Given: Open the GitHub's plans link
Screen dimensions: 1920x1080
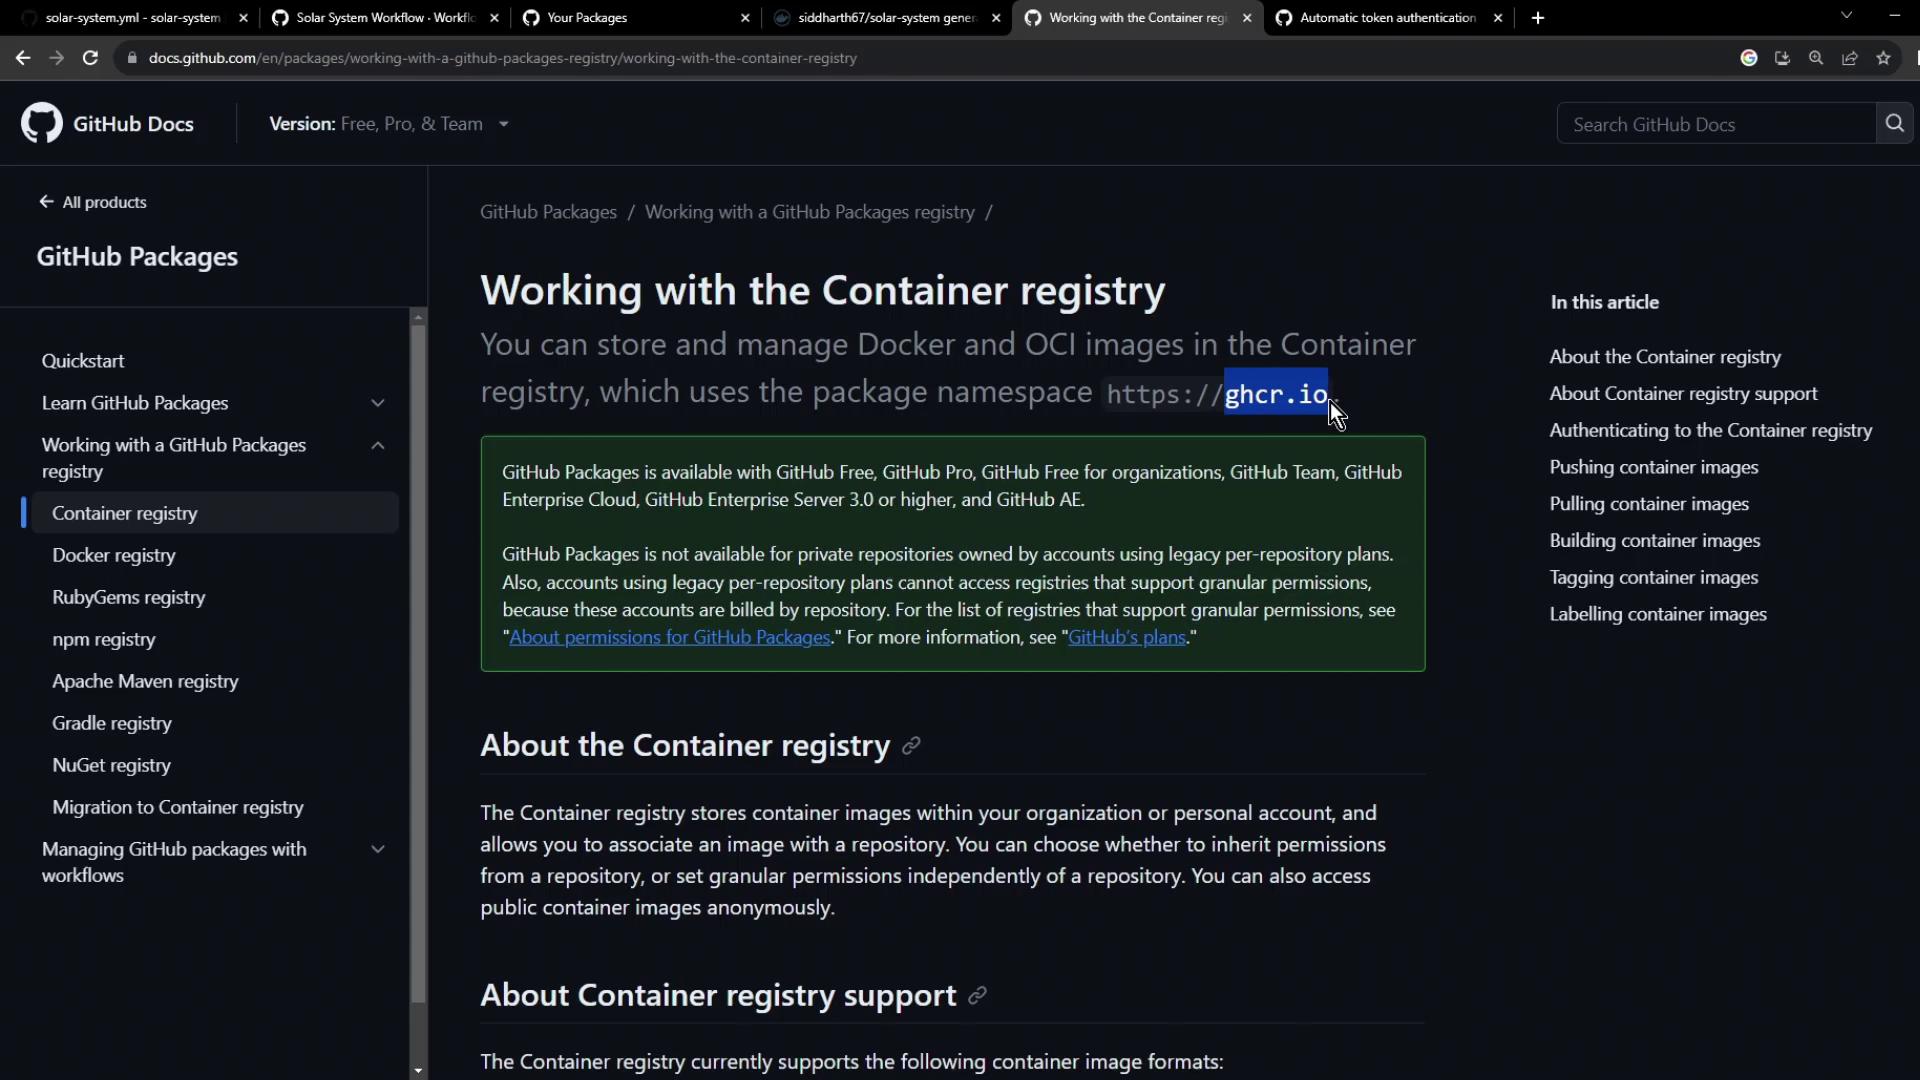Looking at the screenshot, I should [x=1126, y=638].
